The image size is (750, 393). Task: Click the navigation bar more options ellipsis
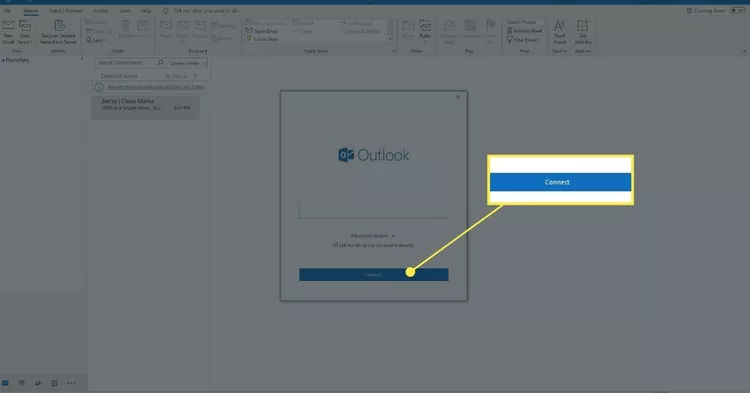coord(71,383)
